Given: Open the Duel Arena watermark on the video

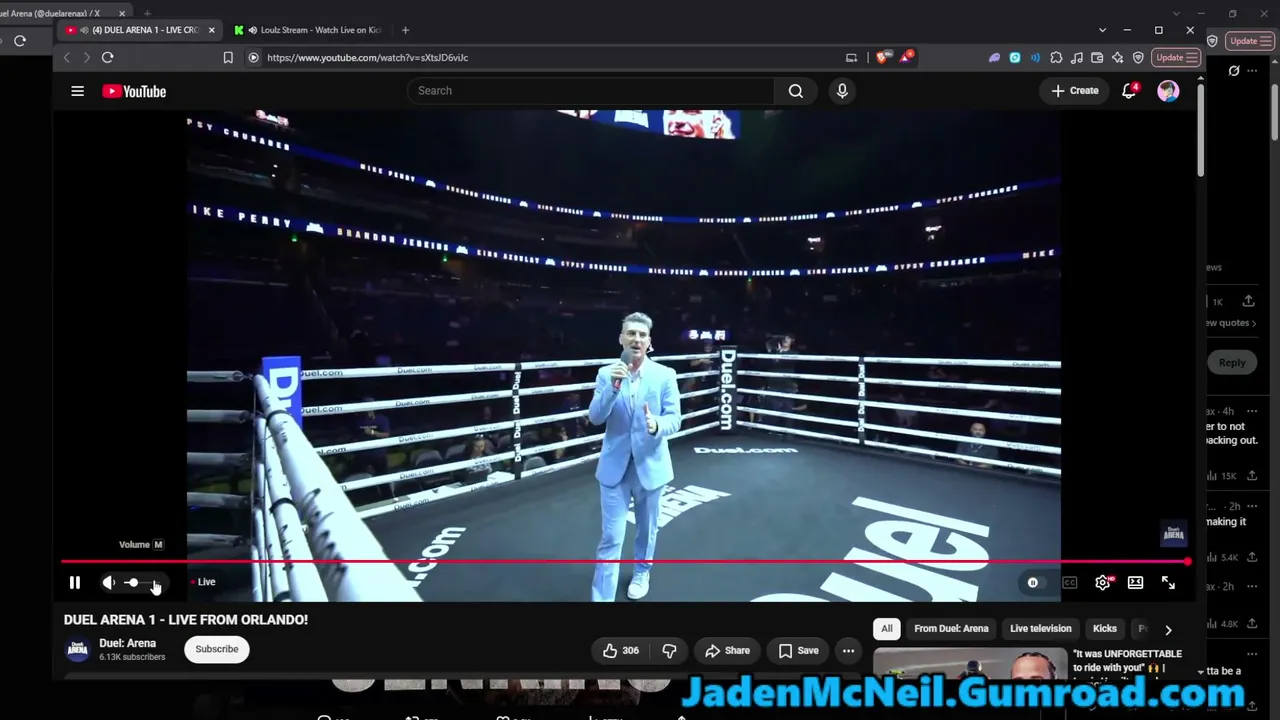Looking at the screenshot, I should [x=1173, y=534].
